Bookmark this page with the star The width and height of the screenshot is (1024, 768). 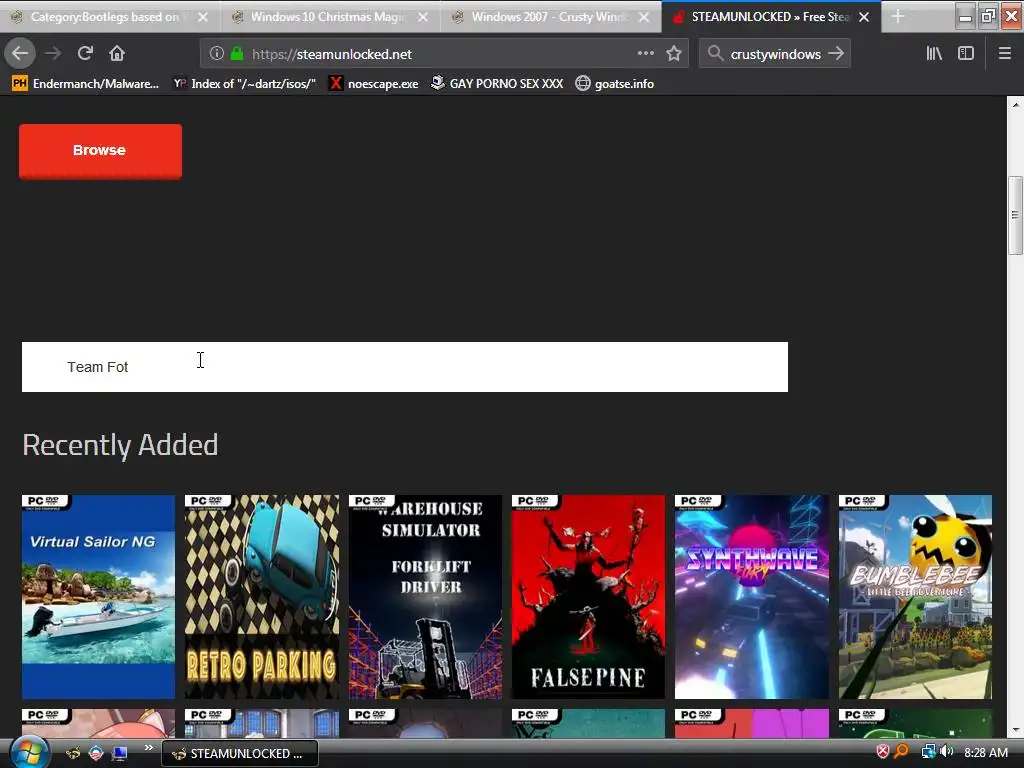[674, 54]
